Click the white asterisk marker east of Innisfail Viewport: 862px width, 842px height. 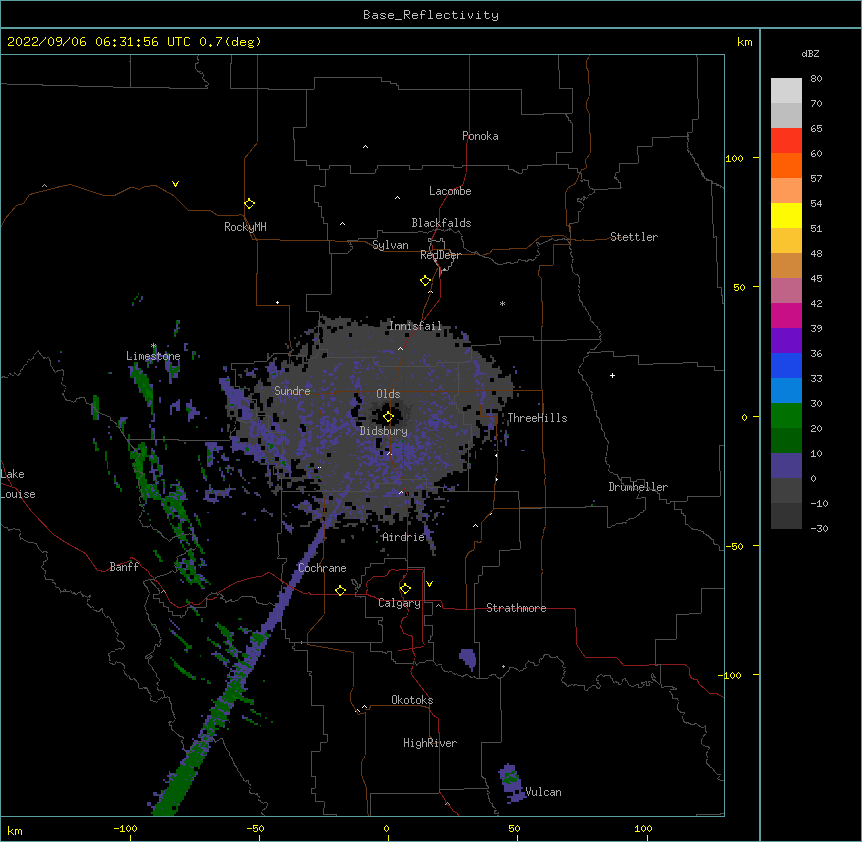click(x=502, y=303)
